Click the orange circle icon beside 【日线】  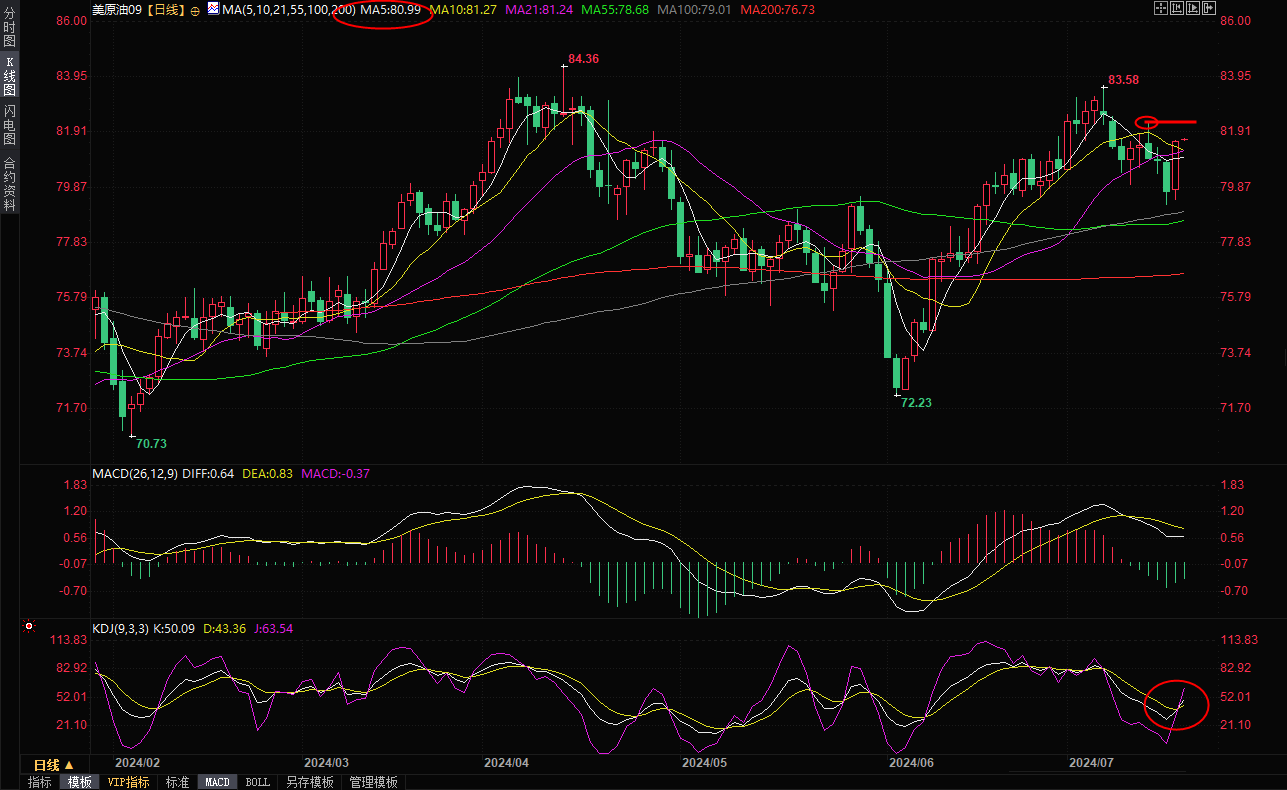194,10
